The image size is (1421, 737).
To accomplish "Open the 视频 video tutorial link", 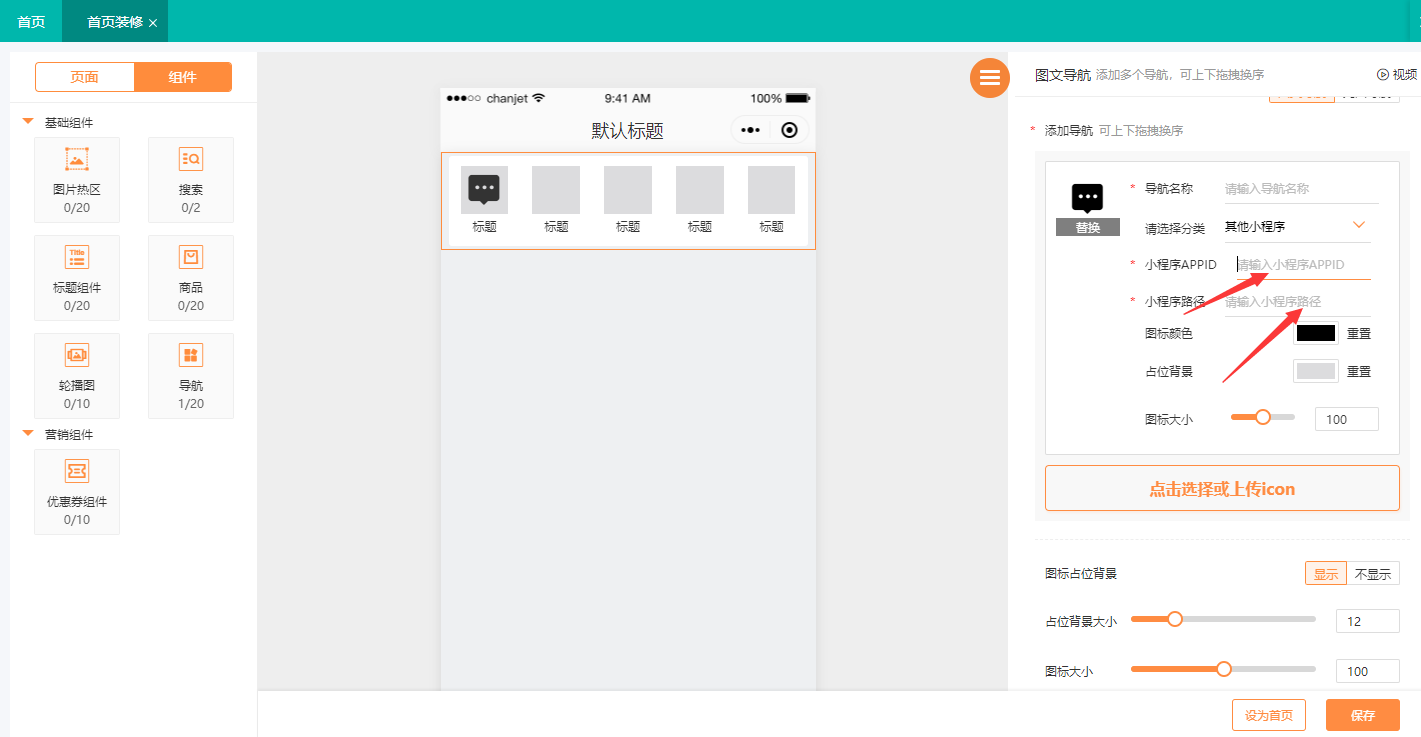I will click(1397, 74).
